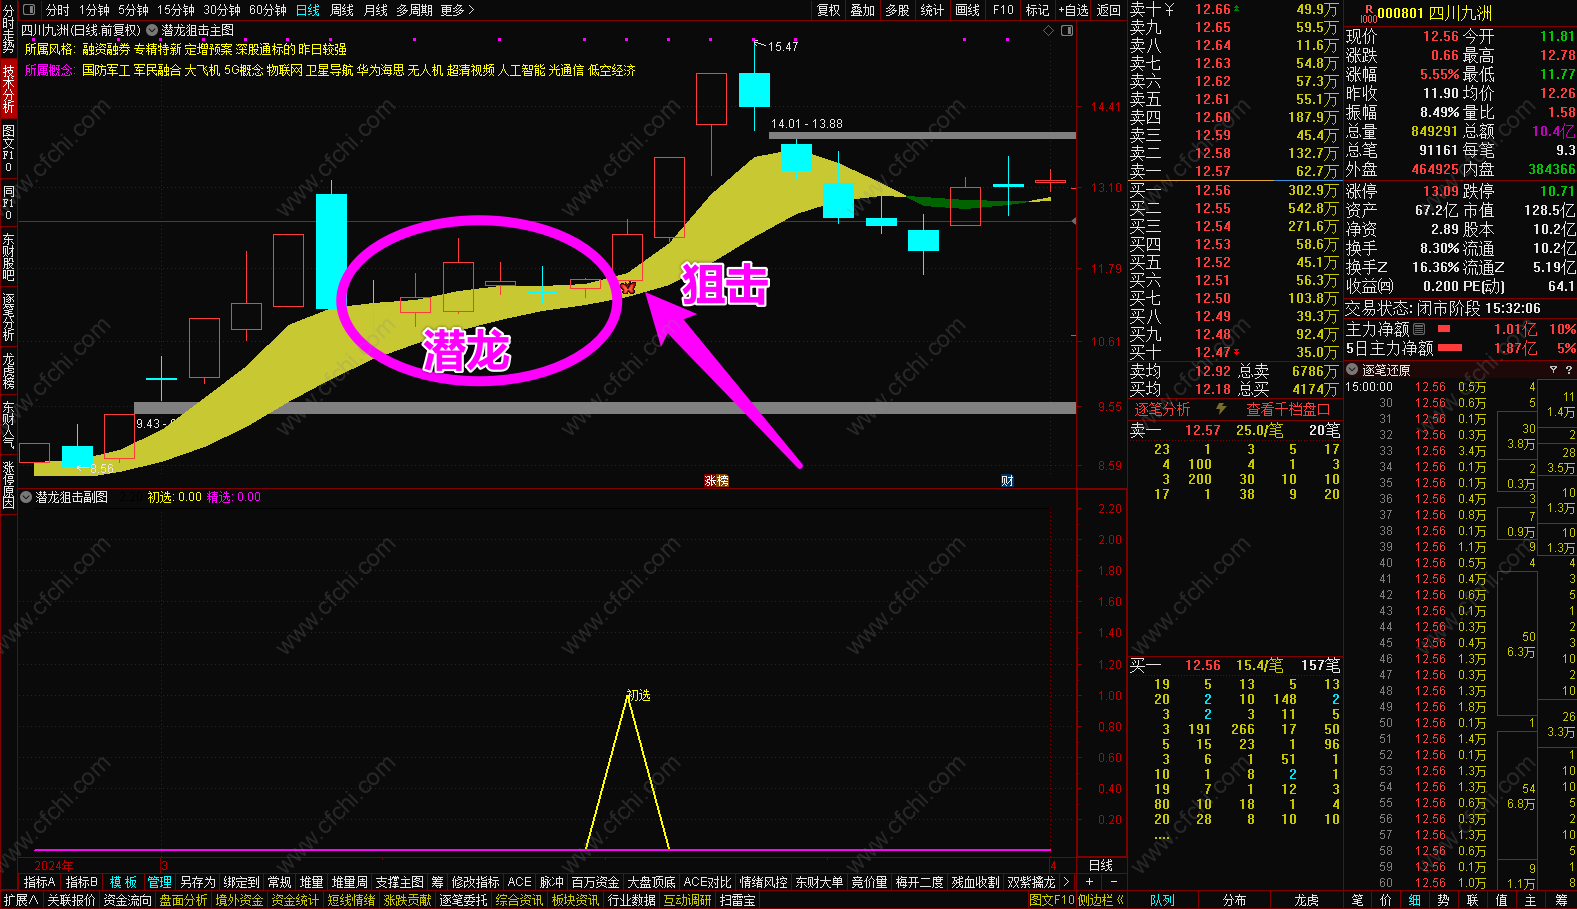The image size is (1577, 909).
Task: Expand the 潜龙狙击主图 indicator dropdown
Action: [153, 31]
